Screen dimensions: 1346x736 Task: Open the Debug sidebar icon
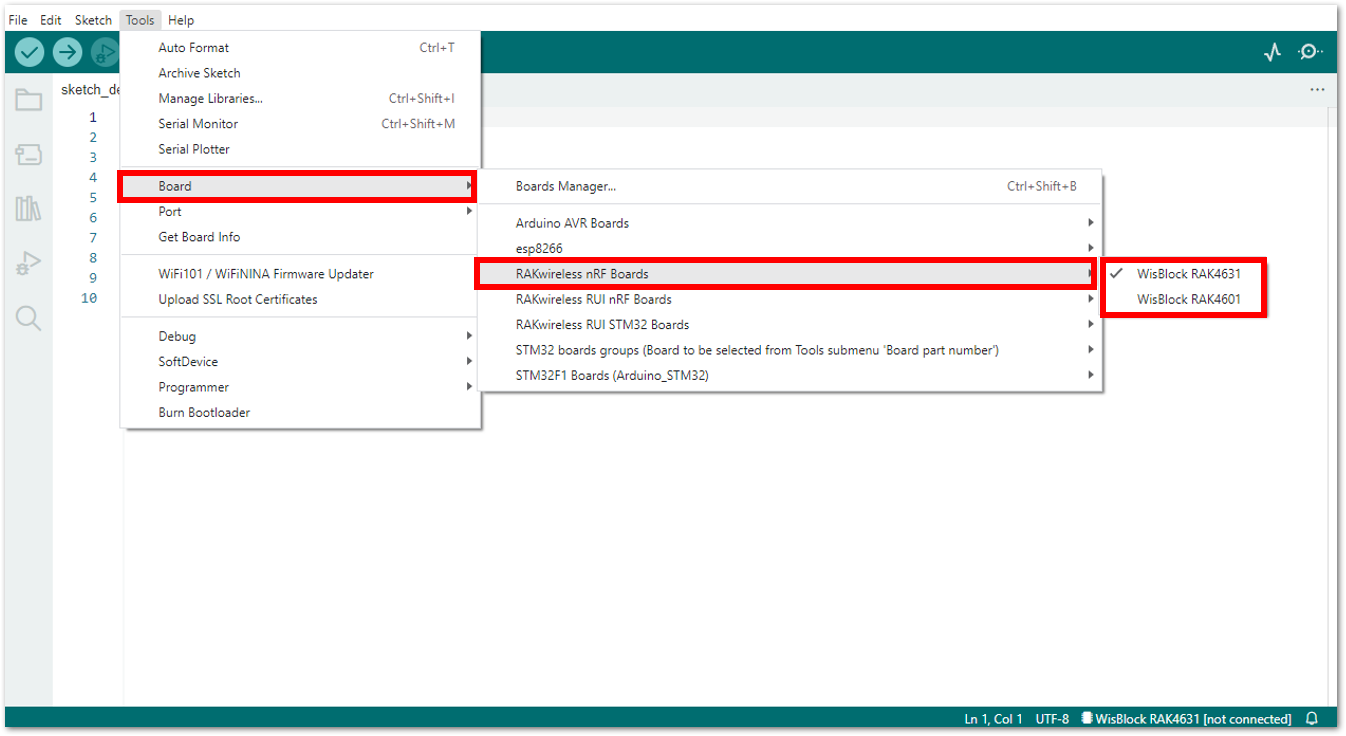[28, 264]
